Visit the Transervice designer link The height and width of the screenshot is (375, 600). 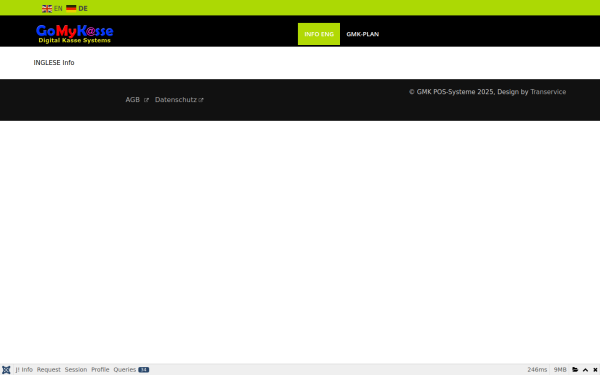click(548, 92)
